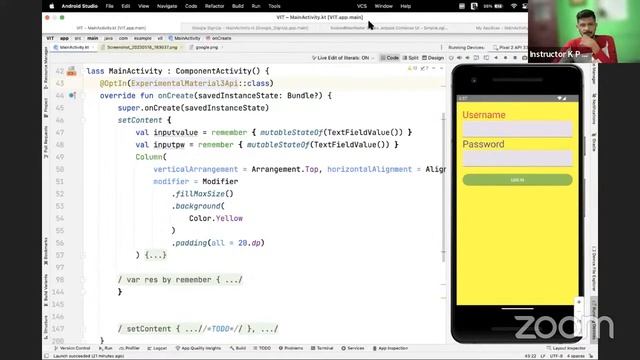This screenshot has height=360, width=640.
Task: Open the Terminal tool window
Action: [322, 348]
